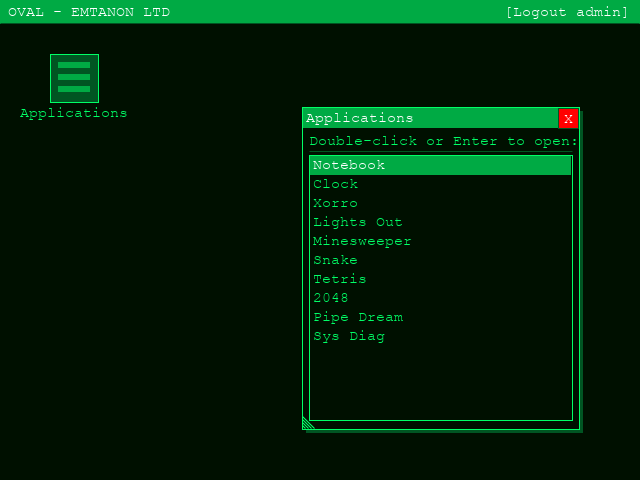Select the Lights Out entry
This screenshot has width=640, height=480.
[x=357, y=222]
